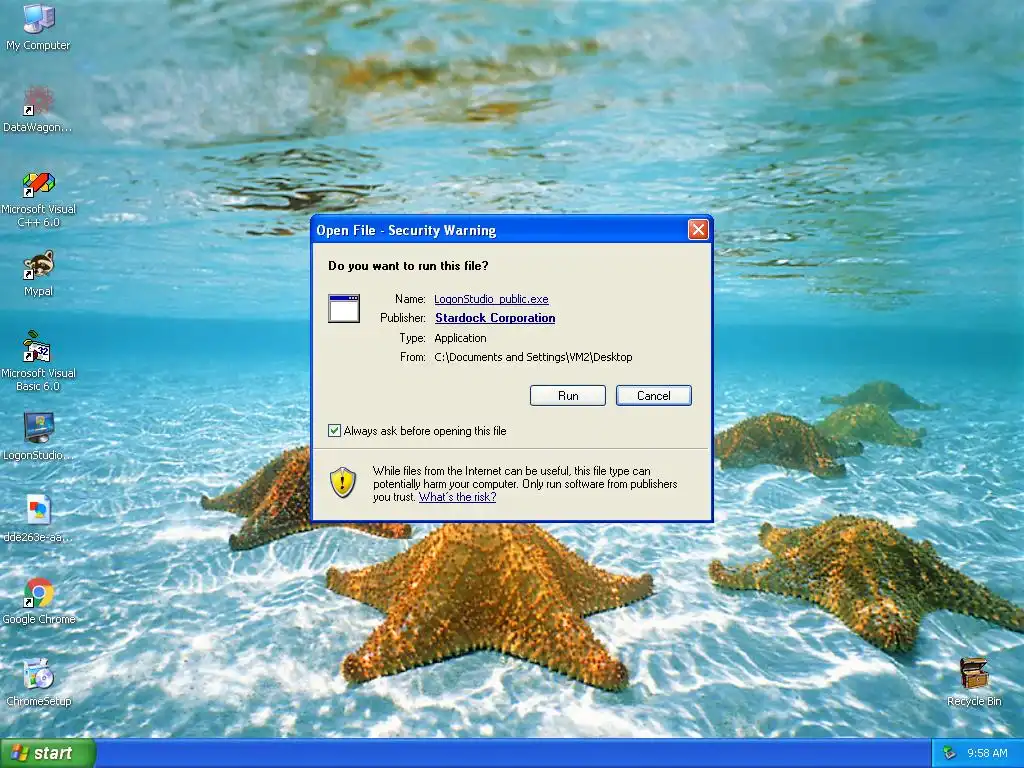1024x768 pixels.
Task: Select the dde263e-aa file icon
Action: pyautogui.click(x=38, y=519)
